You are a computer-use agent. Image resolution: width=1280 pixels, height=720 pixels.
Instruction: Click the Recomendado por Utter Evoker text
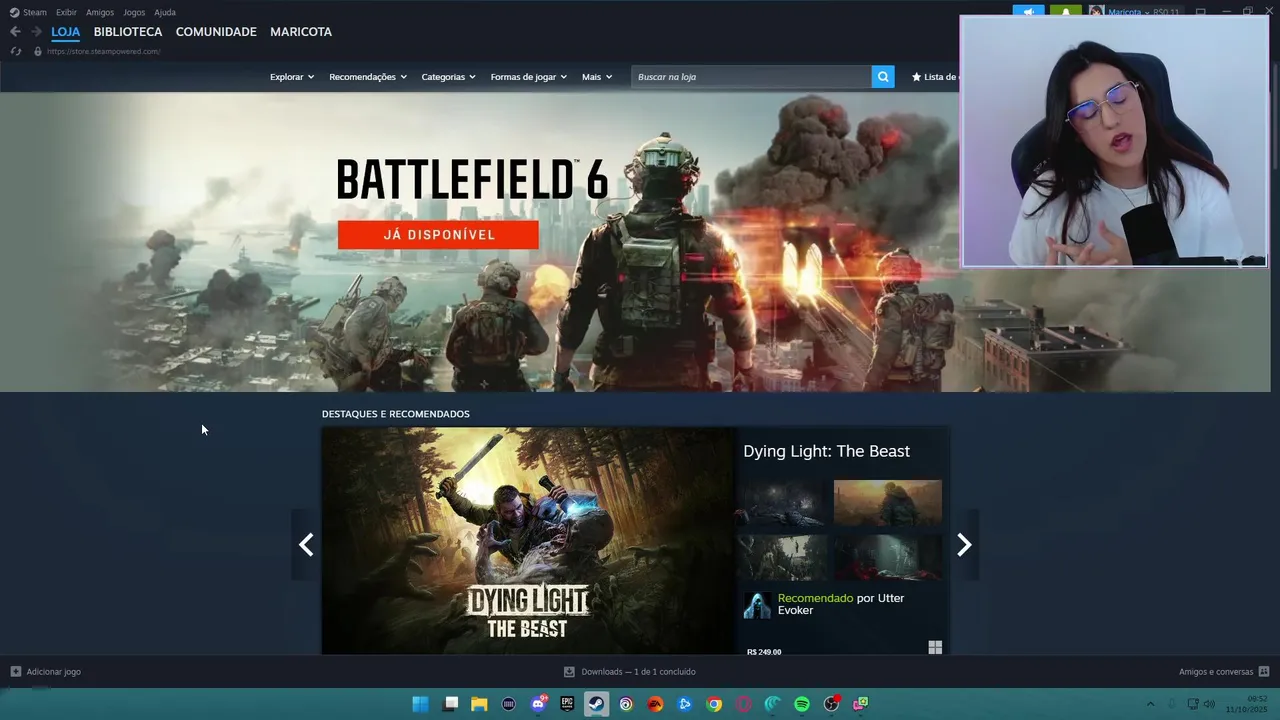pyautogui.click(x=841, y=604)
